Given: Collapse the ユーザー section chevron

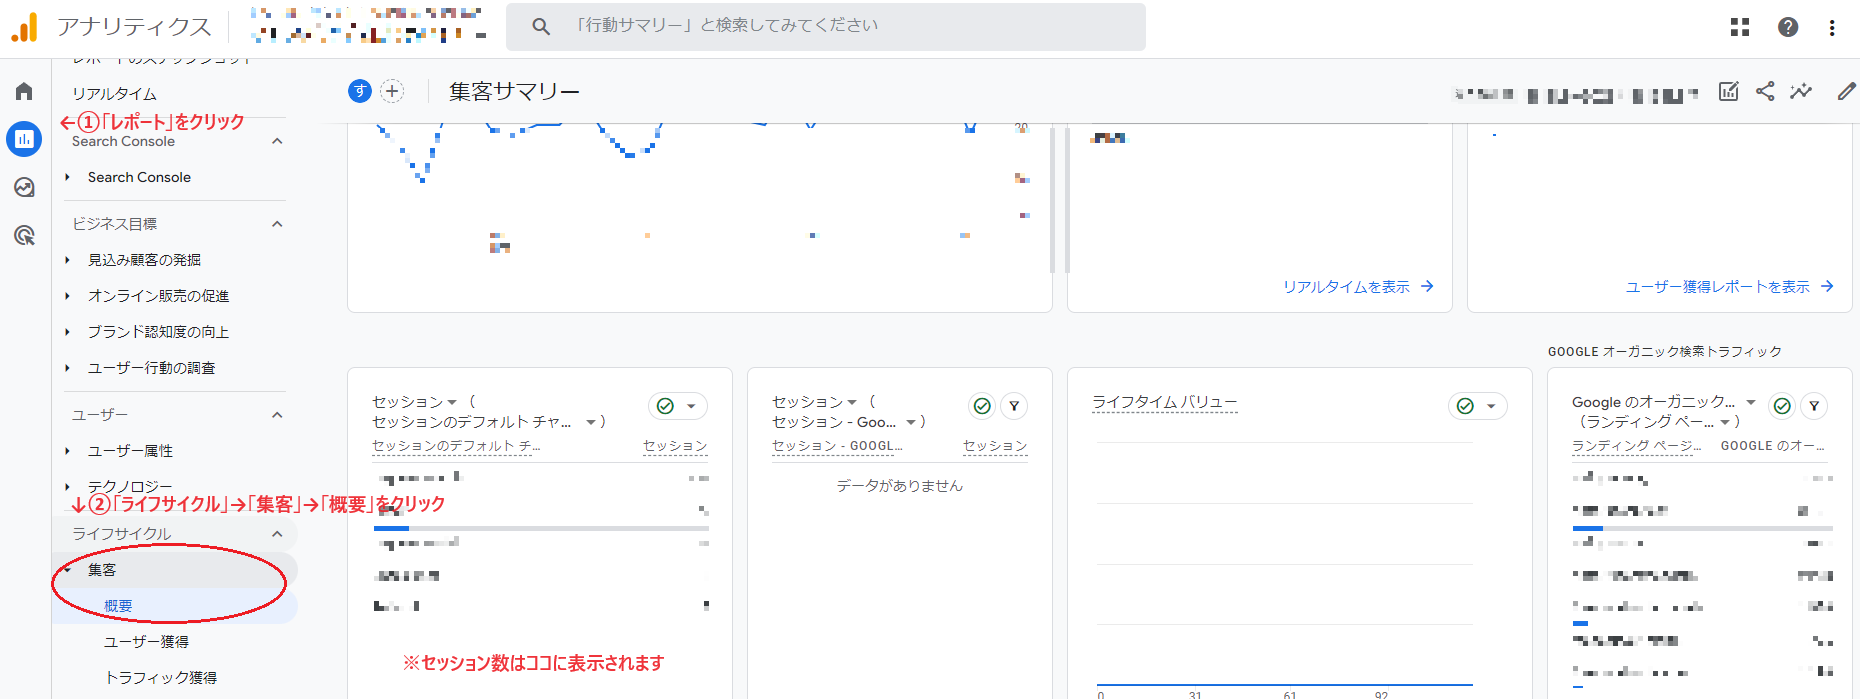Looking at the screenshot, I should click(277, 415).
